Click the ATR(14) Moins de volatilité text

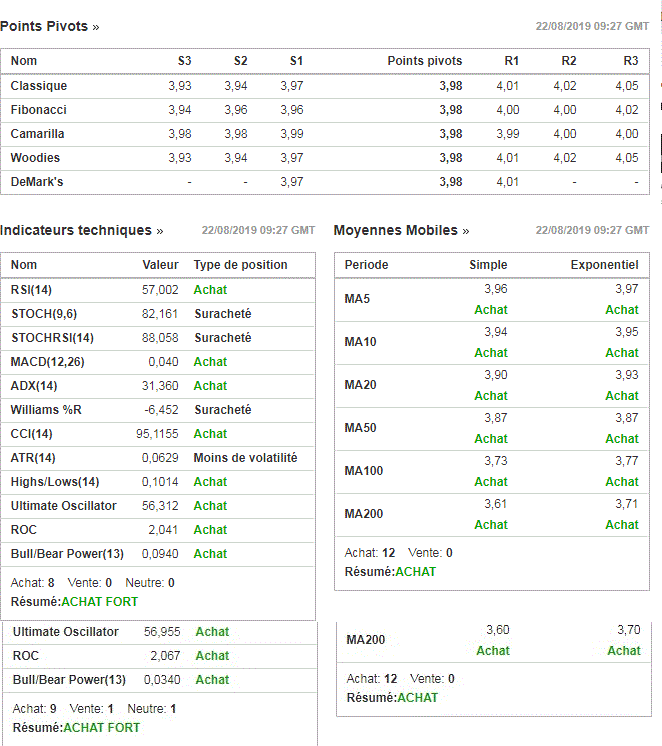click(x=245, y=458)
